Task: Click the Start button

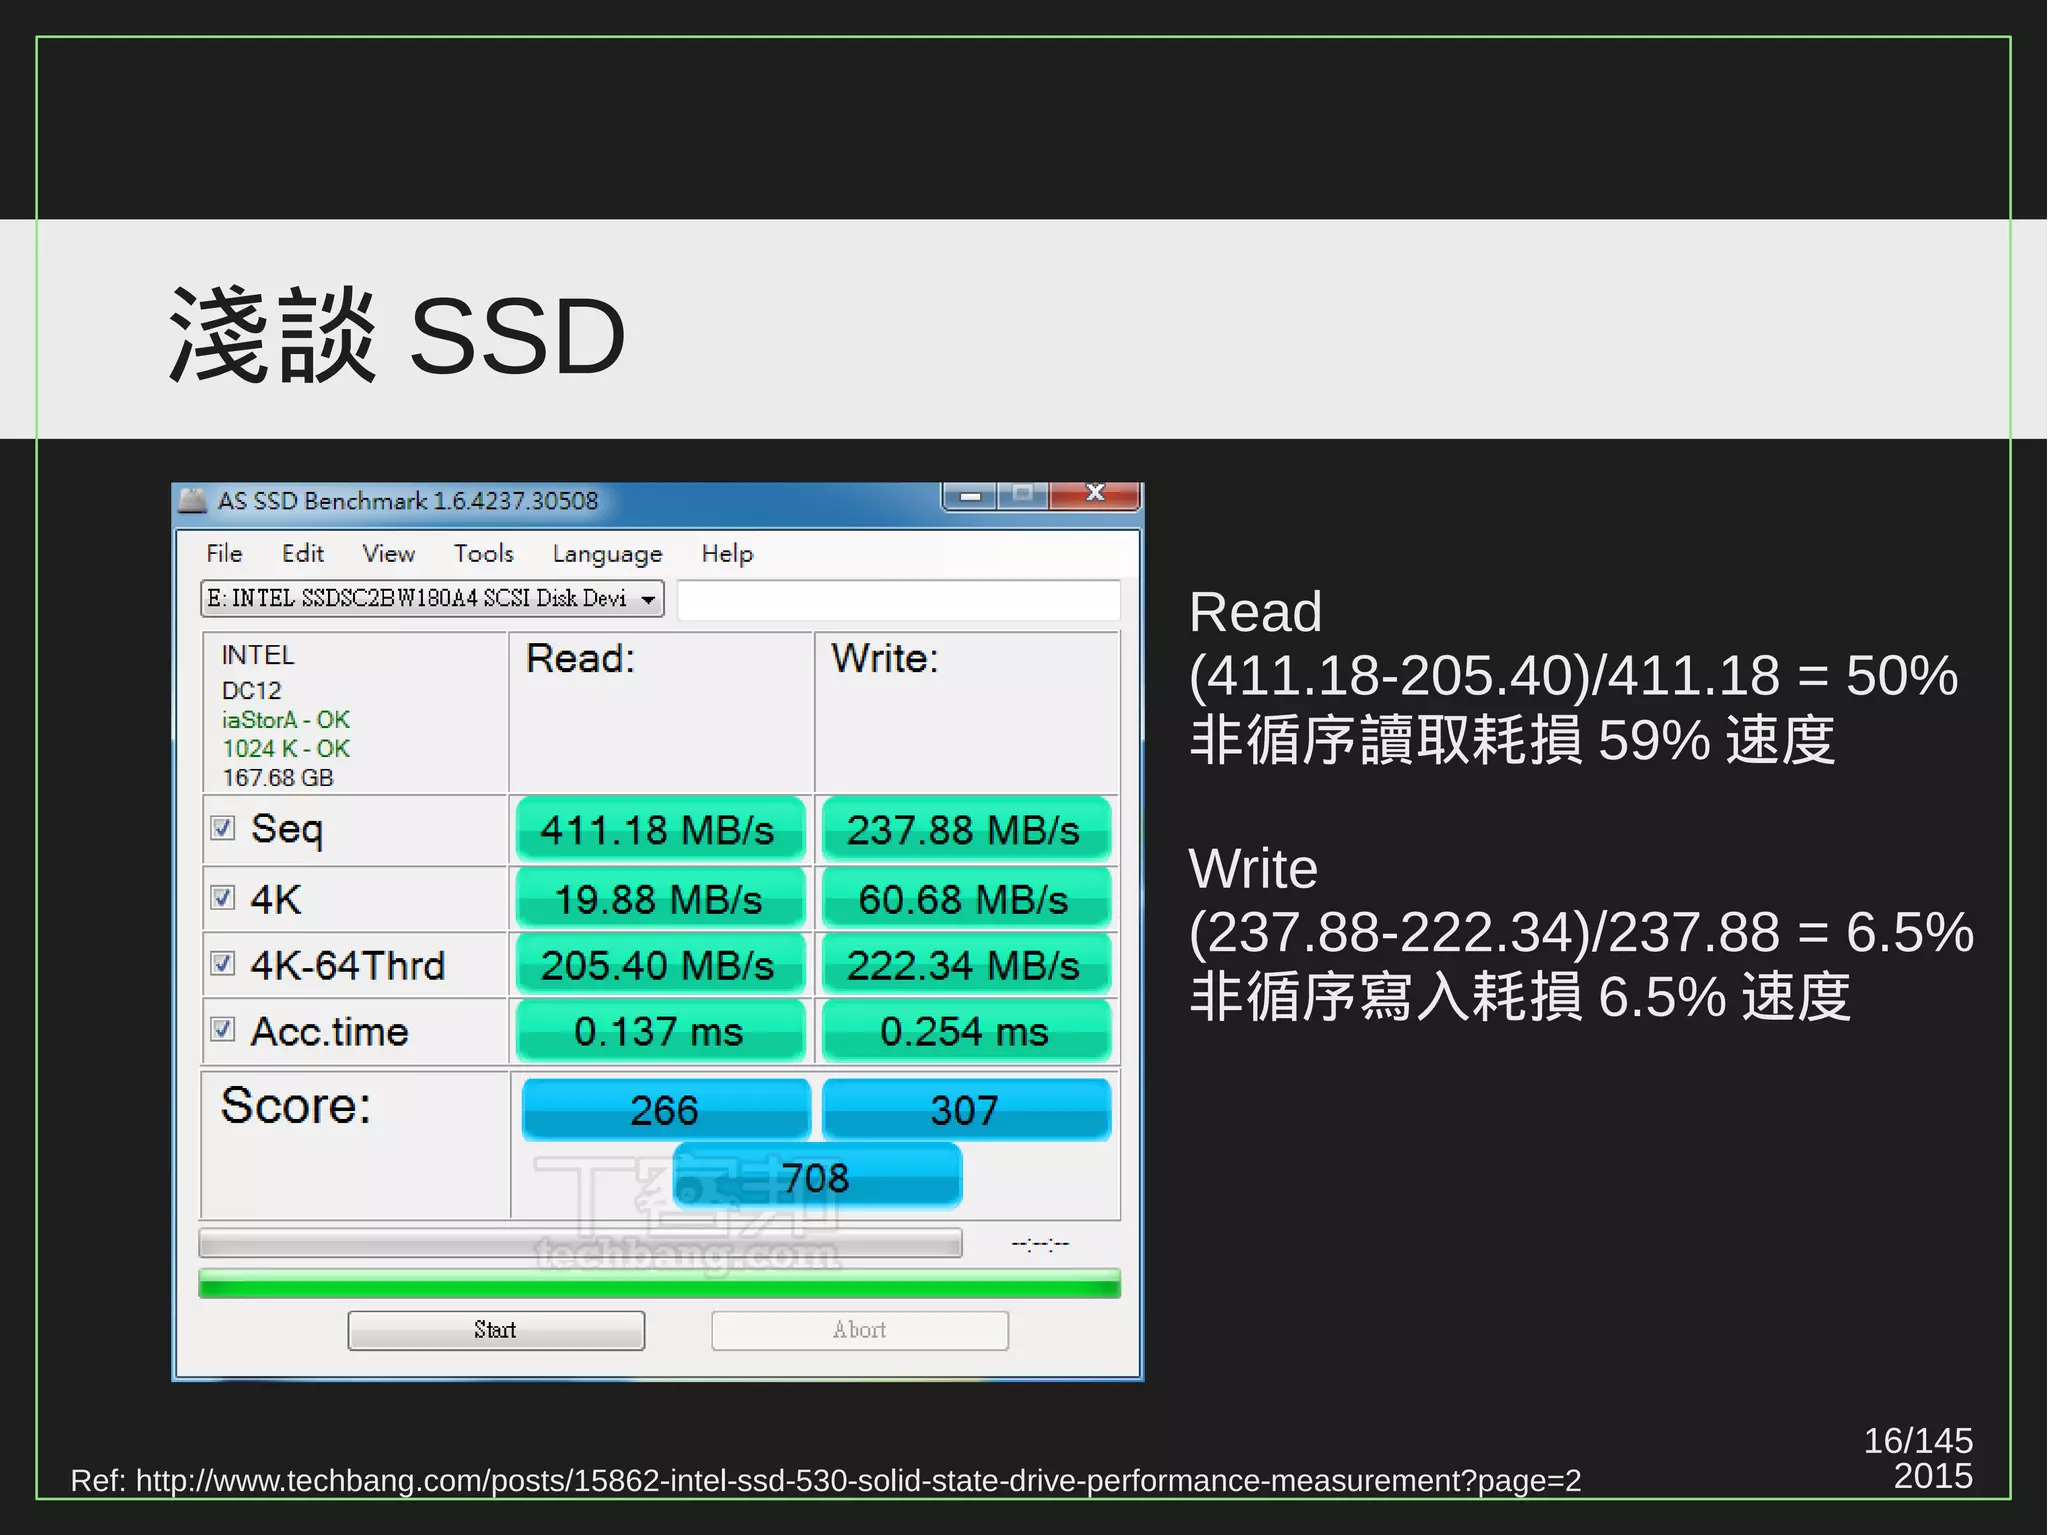Action: (496, 1330)
